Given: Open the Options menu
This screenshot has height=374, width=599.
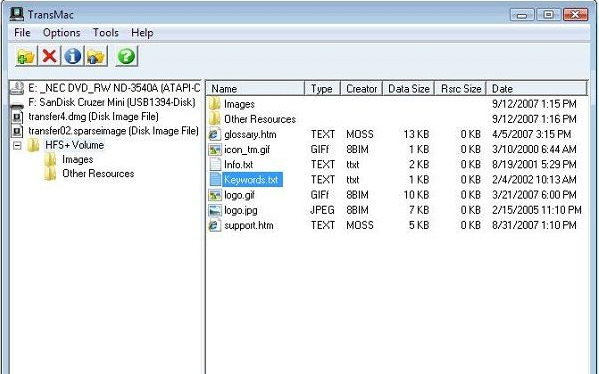Looking at the screenshot, I should (x=62, y=33).
